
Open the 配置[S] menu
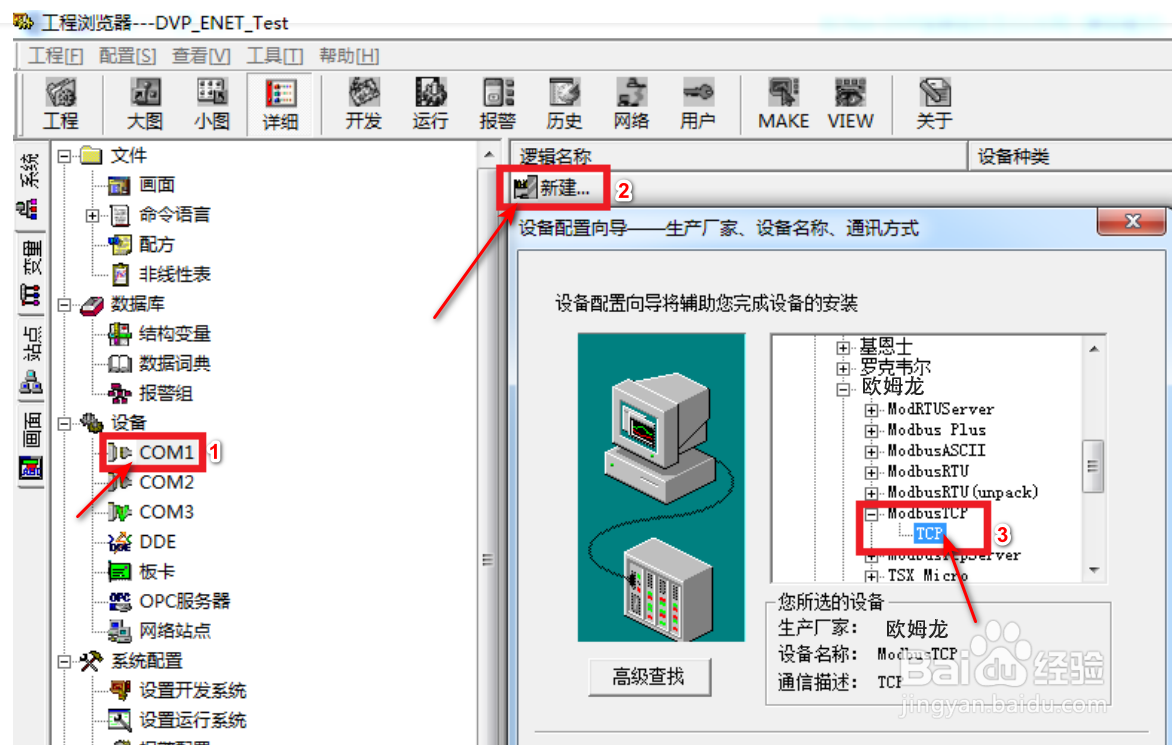click(128, 56)
